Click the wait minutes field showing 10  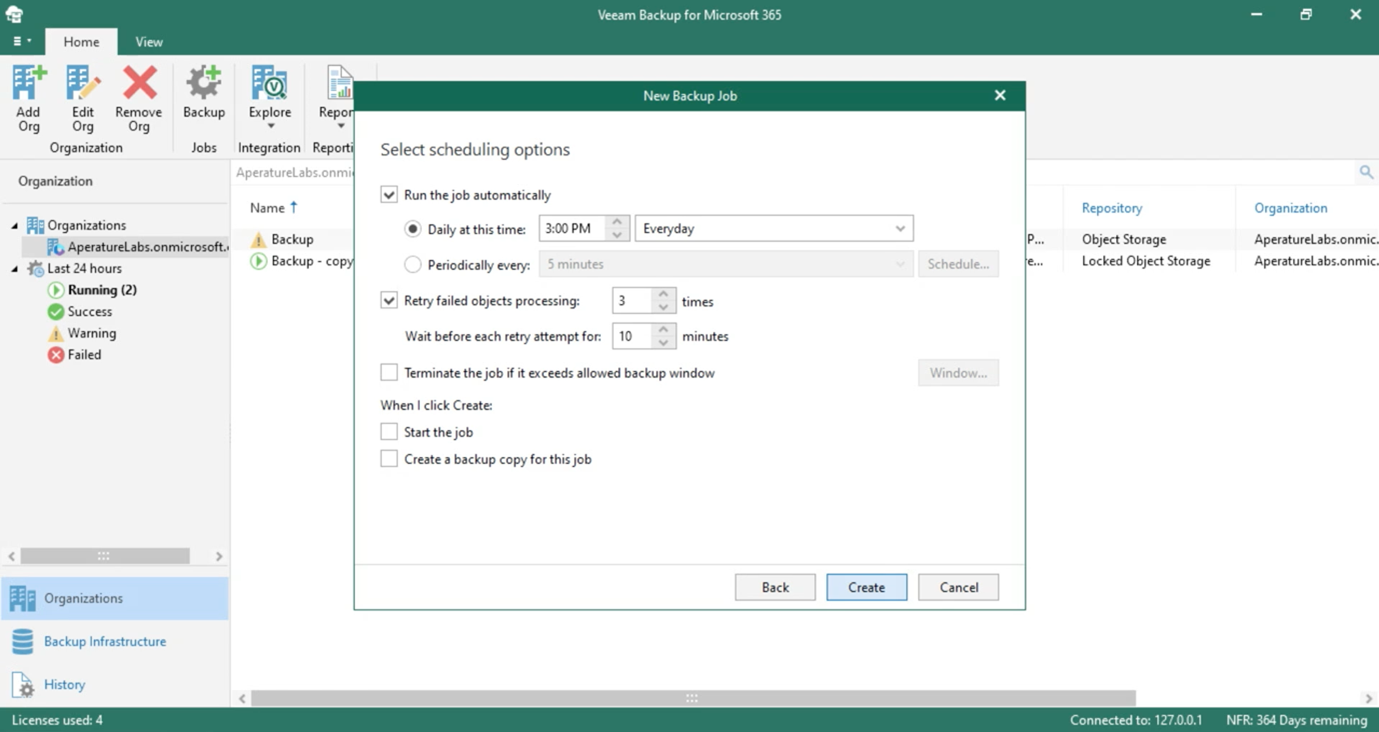[x=633, y=337]
